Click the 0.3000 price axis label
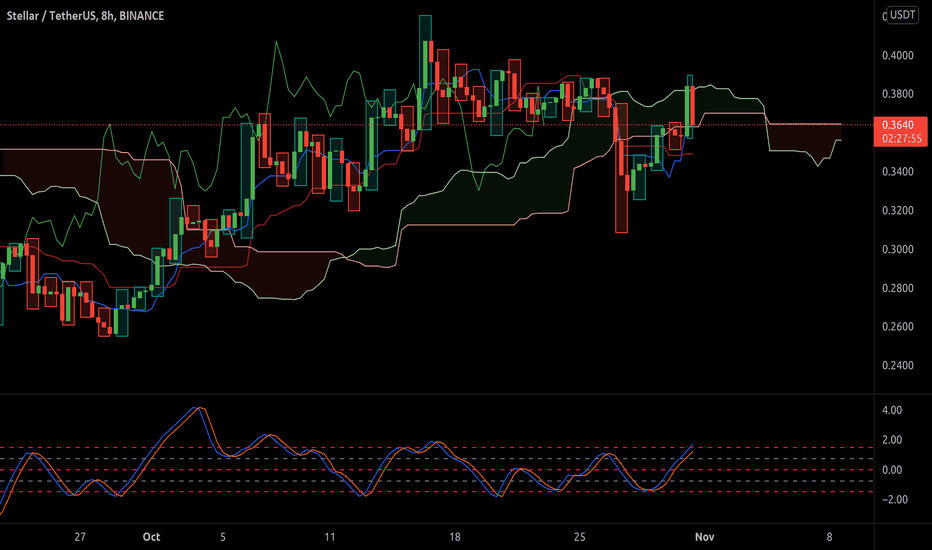The height and width of the screenshot is (550, 932). coord(898,249)
